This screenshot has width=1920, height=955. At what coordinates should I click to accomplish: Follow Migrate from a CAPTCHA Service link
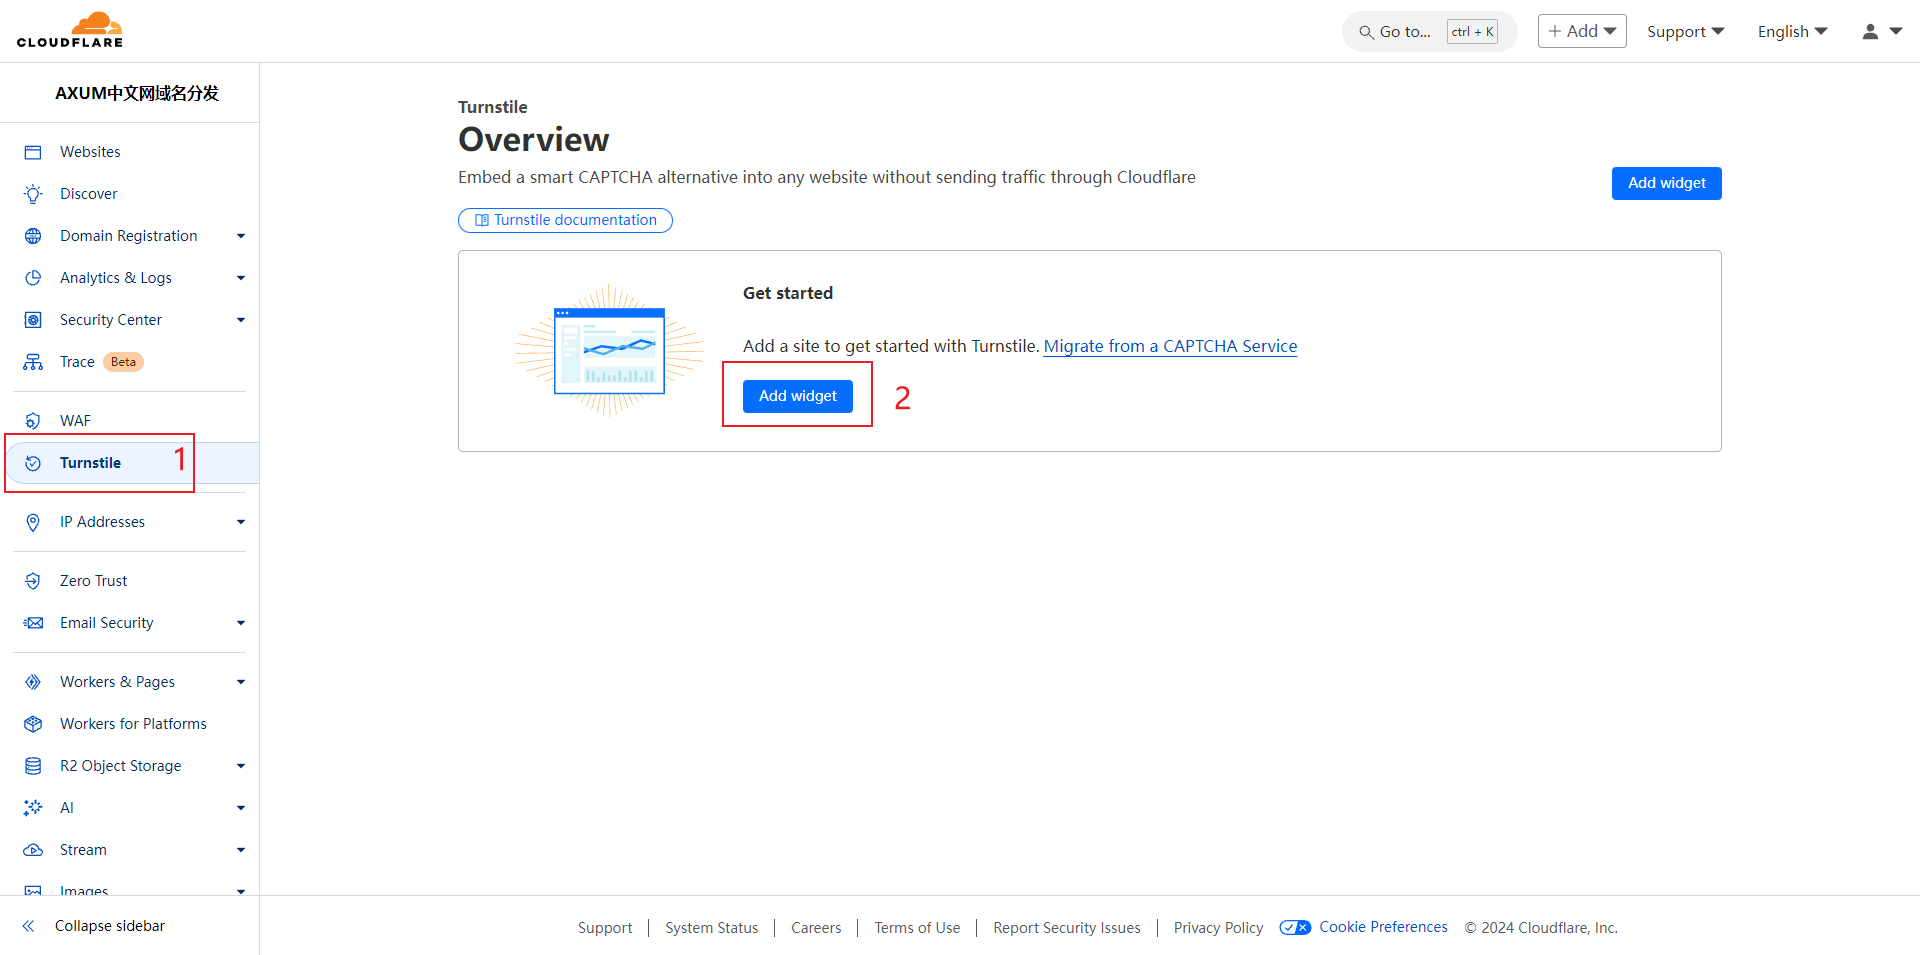pyautogui.click(x=1170, y=346)
